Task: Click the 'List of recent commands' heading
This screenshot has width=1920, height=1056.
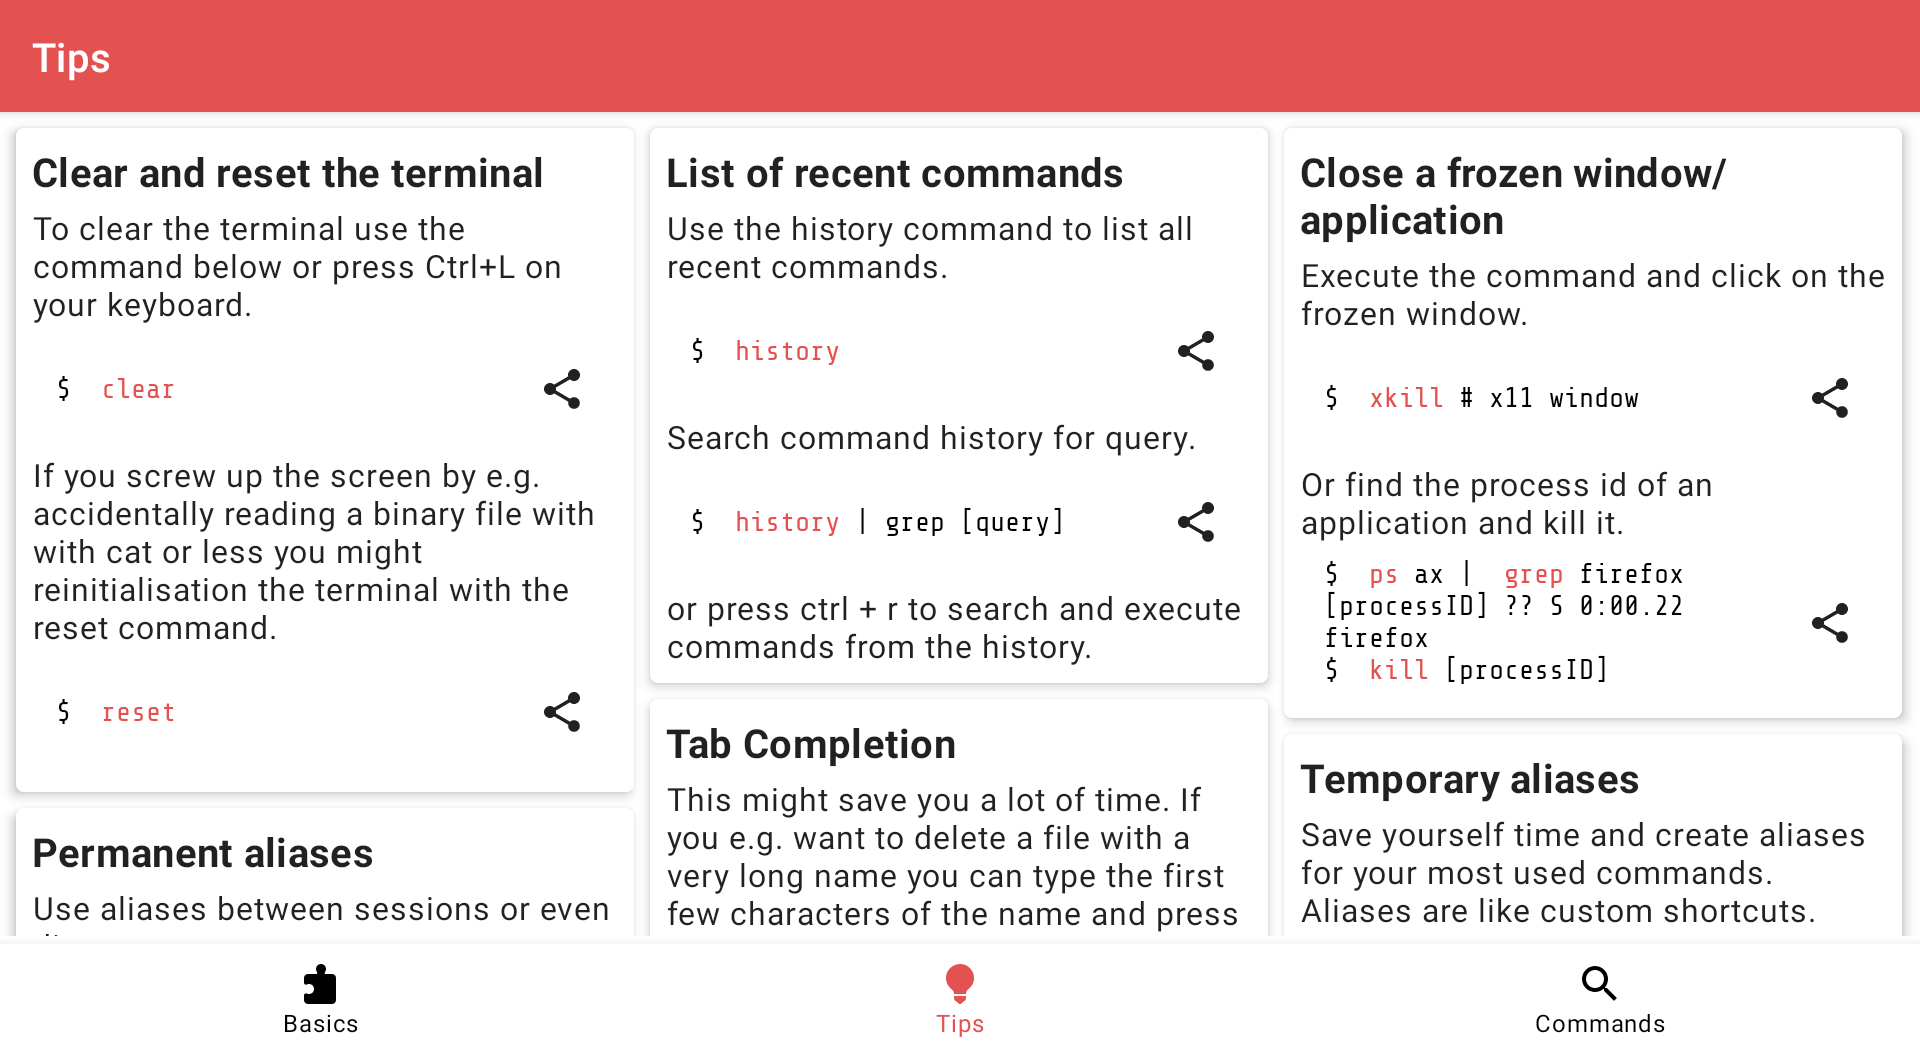Action: tap(894, 174)
